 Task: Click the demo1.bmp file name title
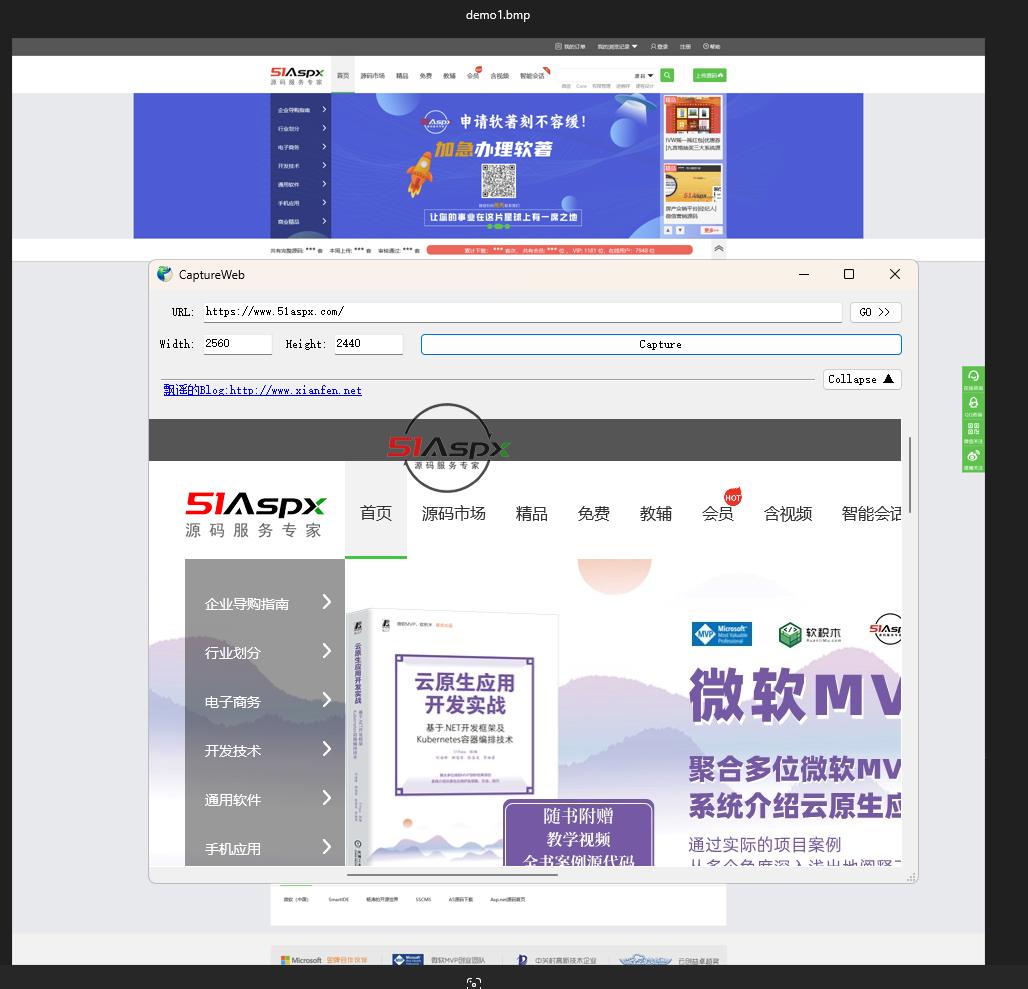(x=498, y=15)
